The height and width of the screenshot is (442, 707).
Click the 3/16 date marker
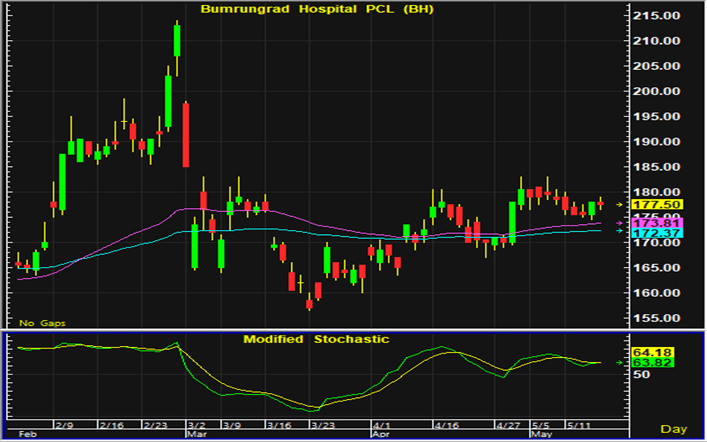[278, 426]
